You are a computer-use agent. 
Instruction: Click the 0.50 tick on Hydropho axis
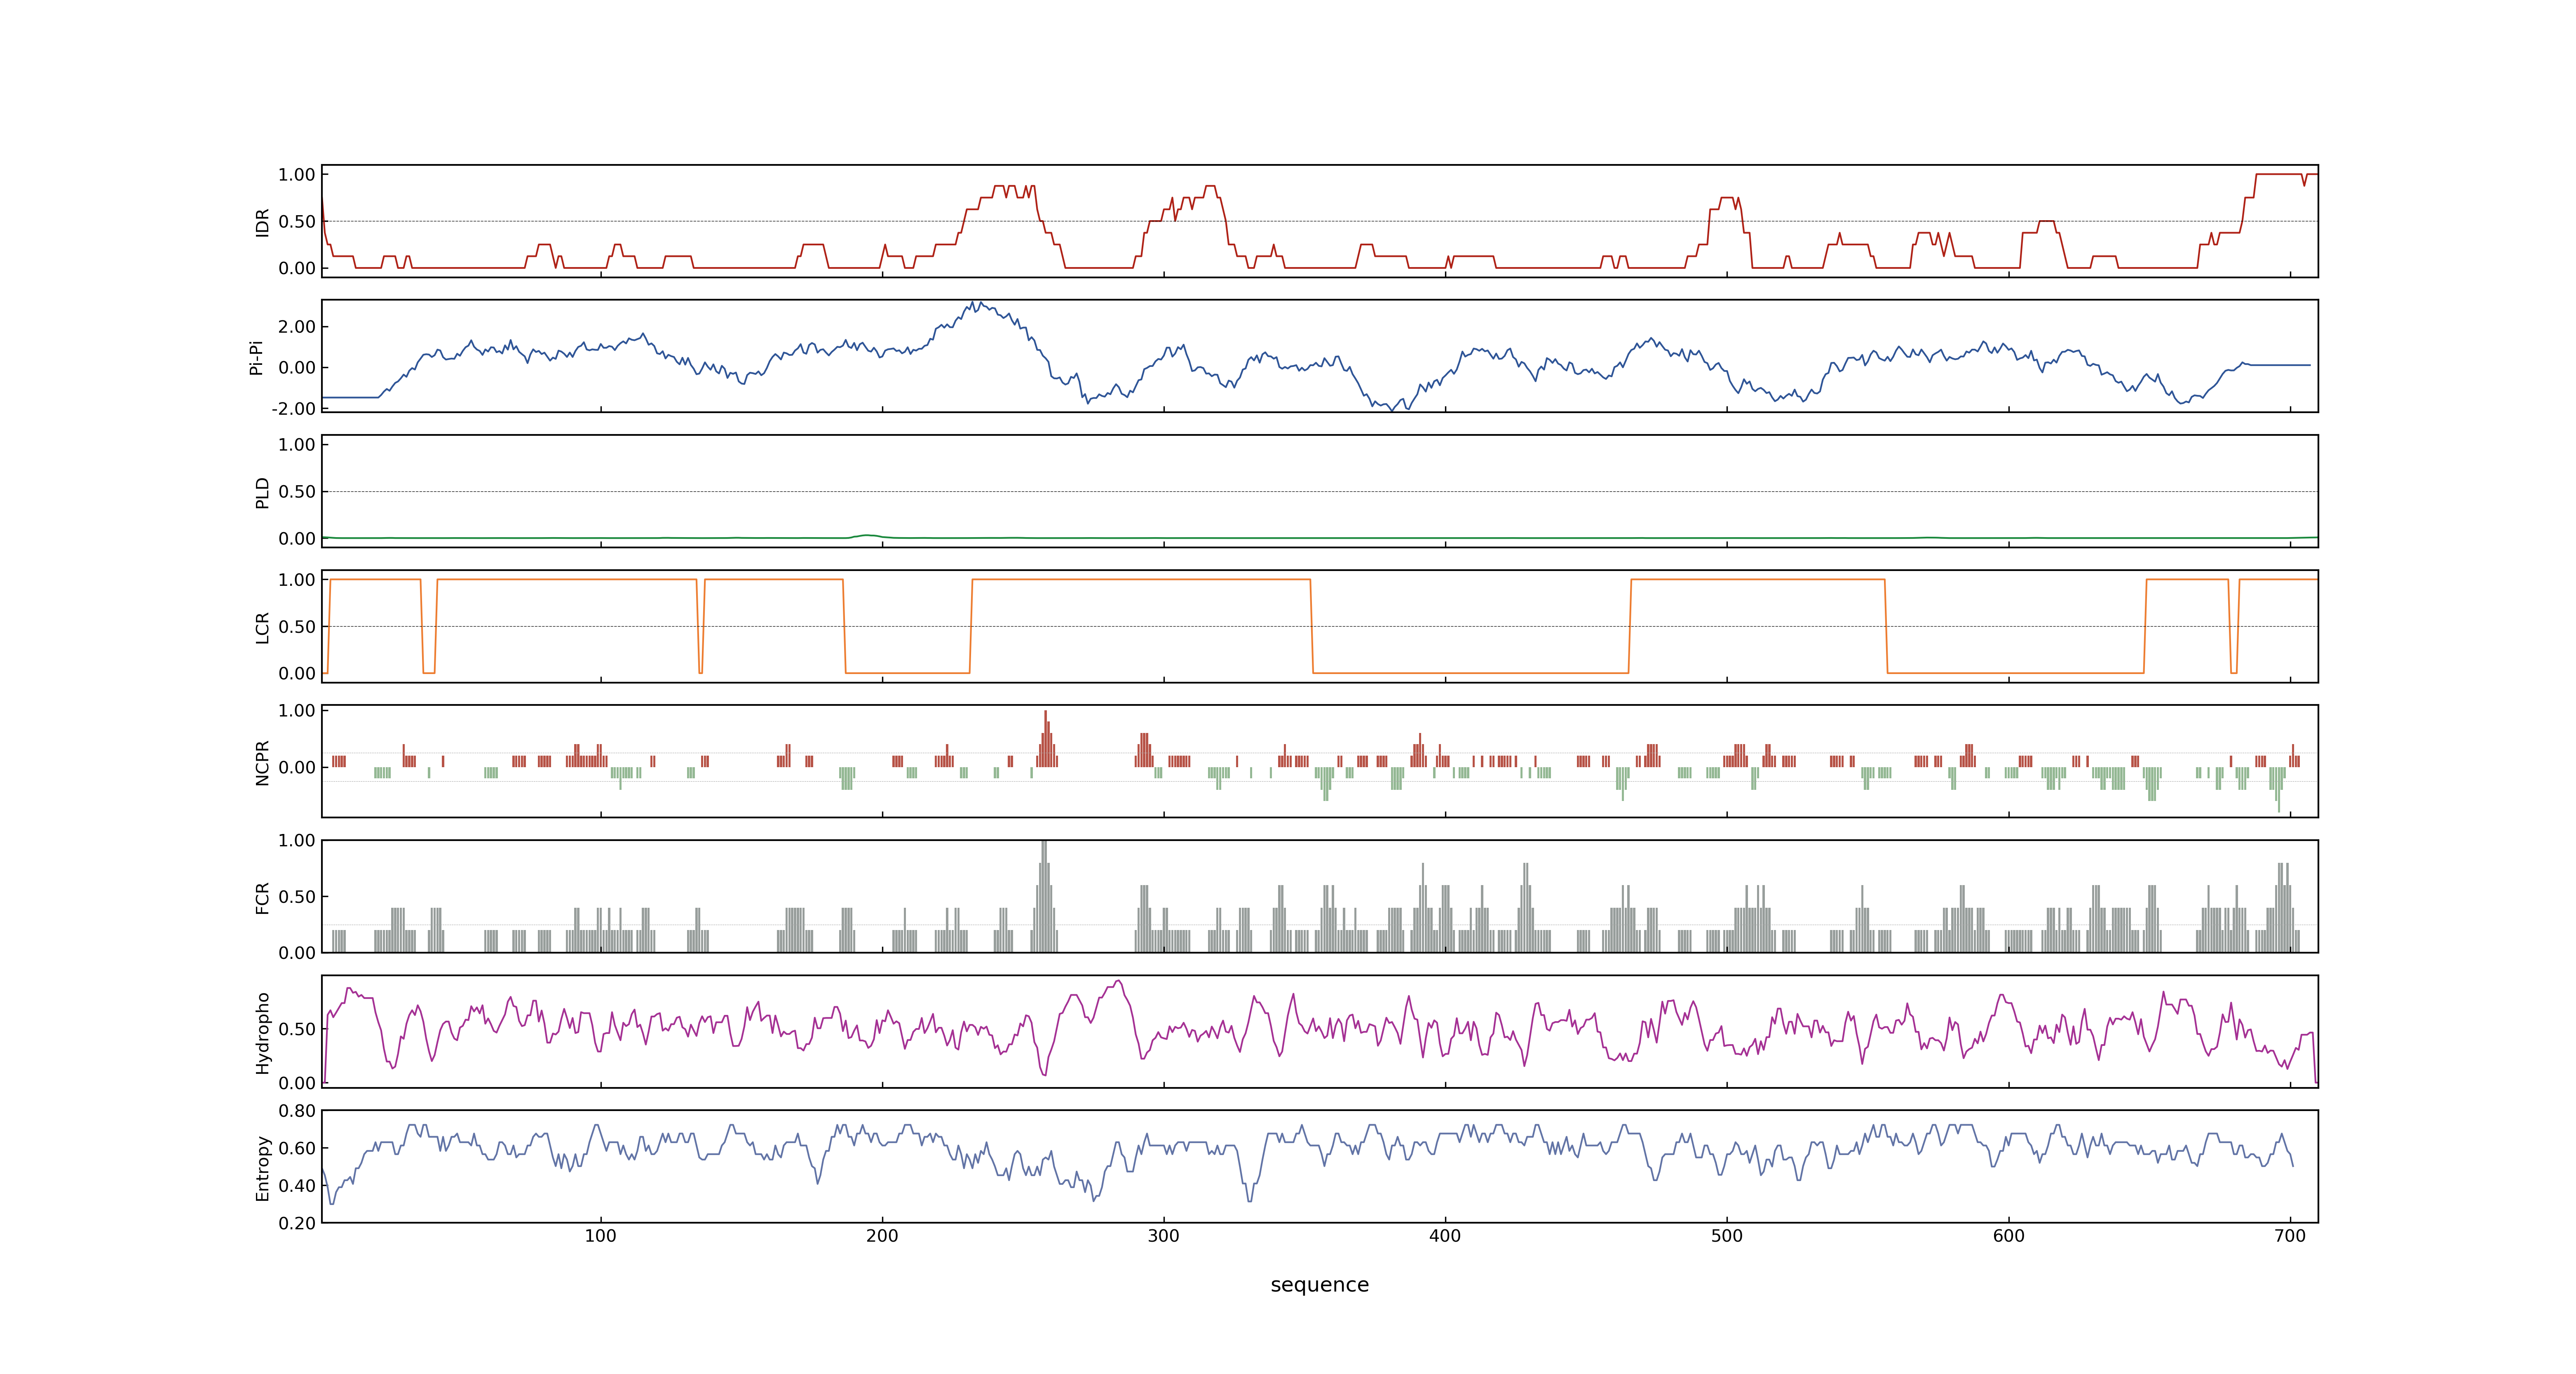click(x=297, y=1029)
